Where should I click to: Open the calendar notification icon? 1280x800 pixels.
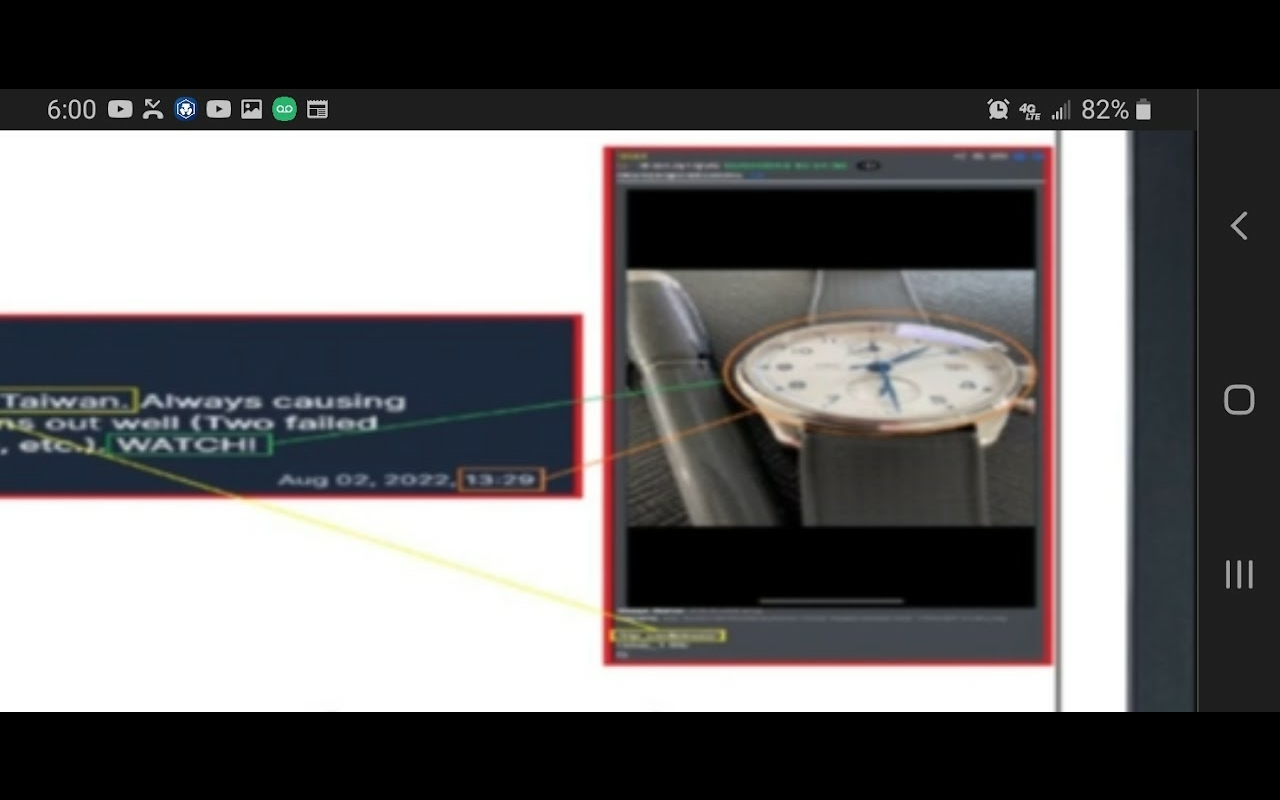[x=317, y=109]
